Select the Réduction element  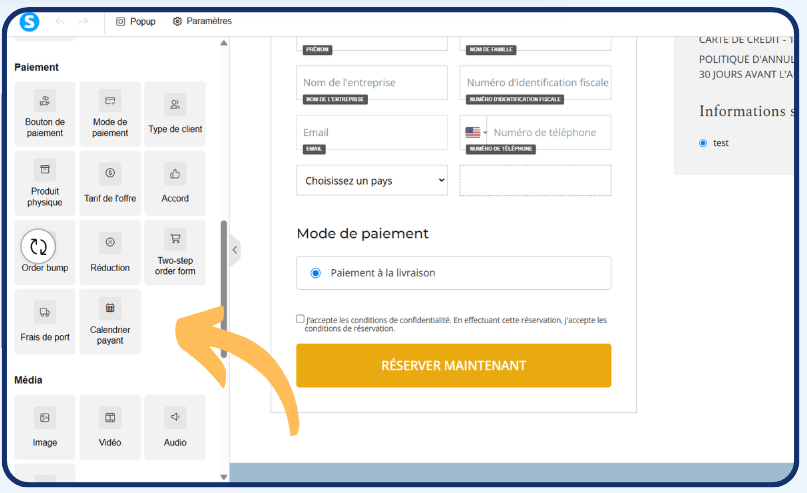tap(110, 253)
